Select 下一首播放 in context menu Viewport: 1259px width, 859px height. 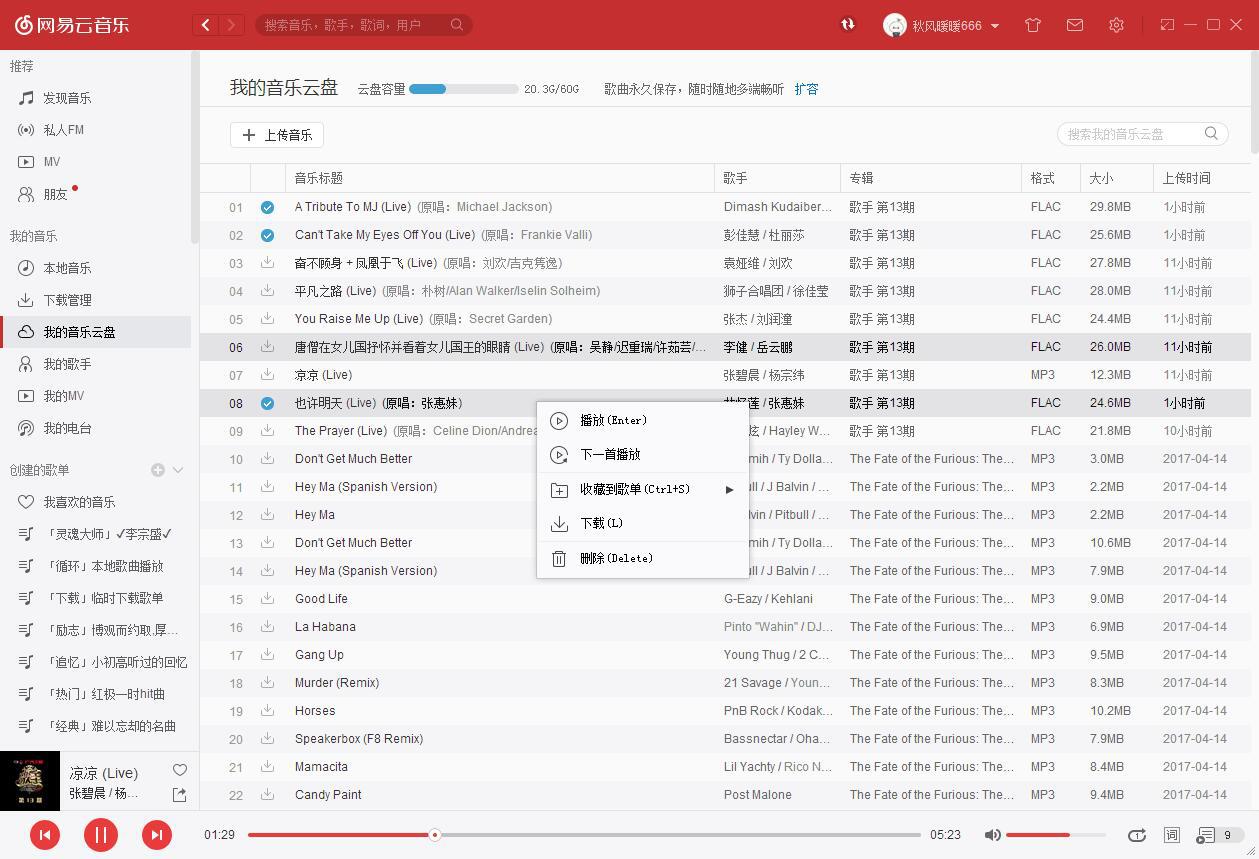pyautogui.click(x=643, y=454)
